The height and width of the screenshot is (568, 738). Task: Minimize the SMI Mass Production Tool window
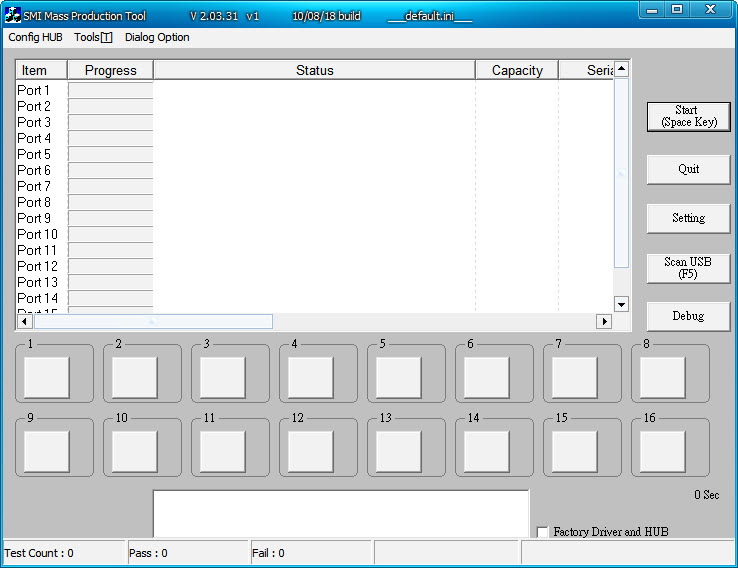(x=652, y=9)
